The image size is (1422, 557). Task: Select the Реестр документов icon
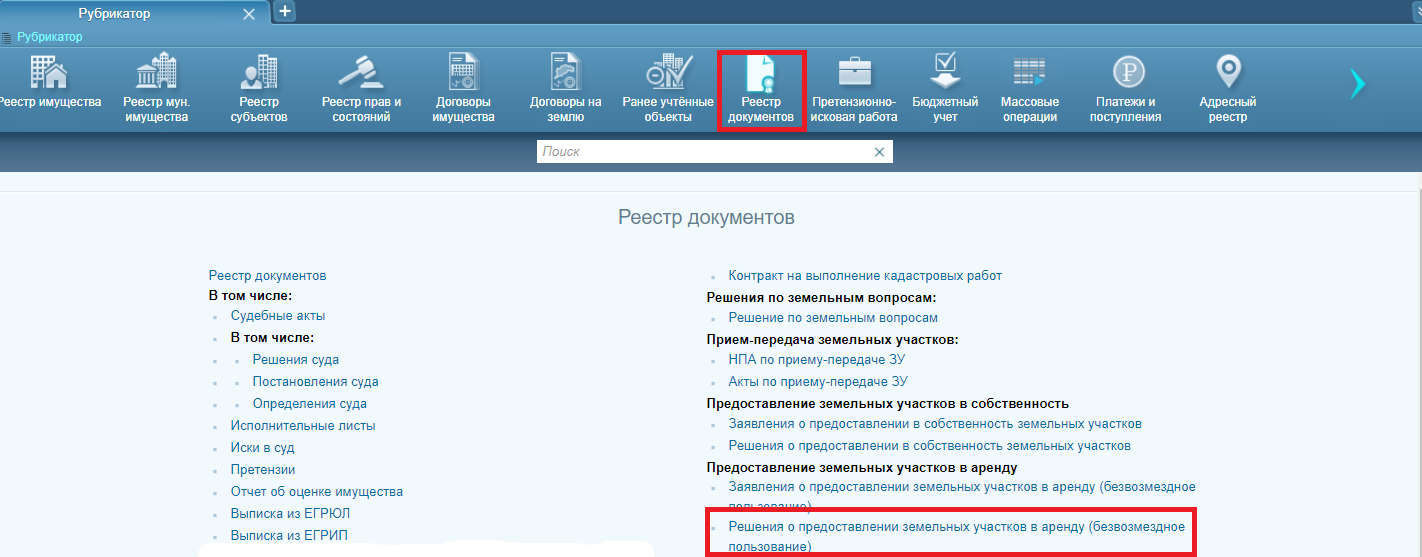tap(761, 73)
